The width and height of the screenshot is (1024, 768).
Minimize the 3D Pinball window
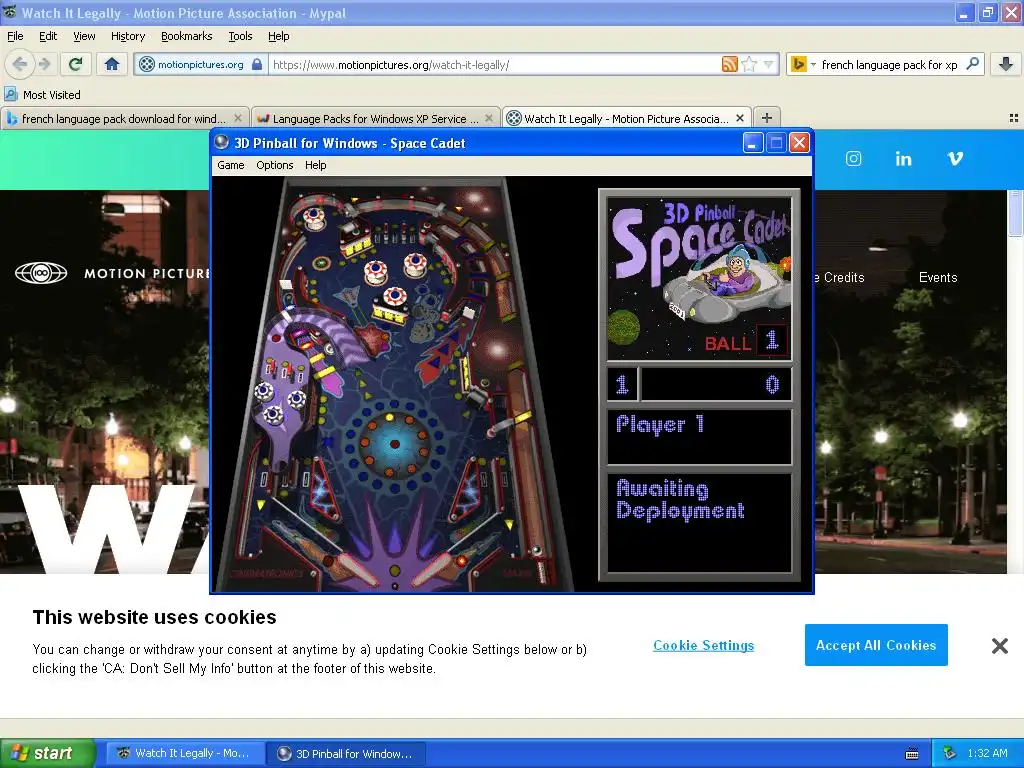pos(753,142)
